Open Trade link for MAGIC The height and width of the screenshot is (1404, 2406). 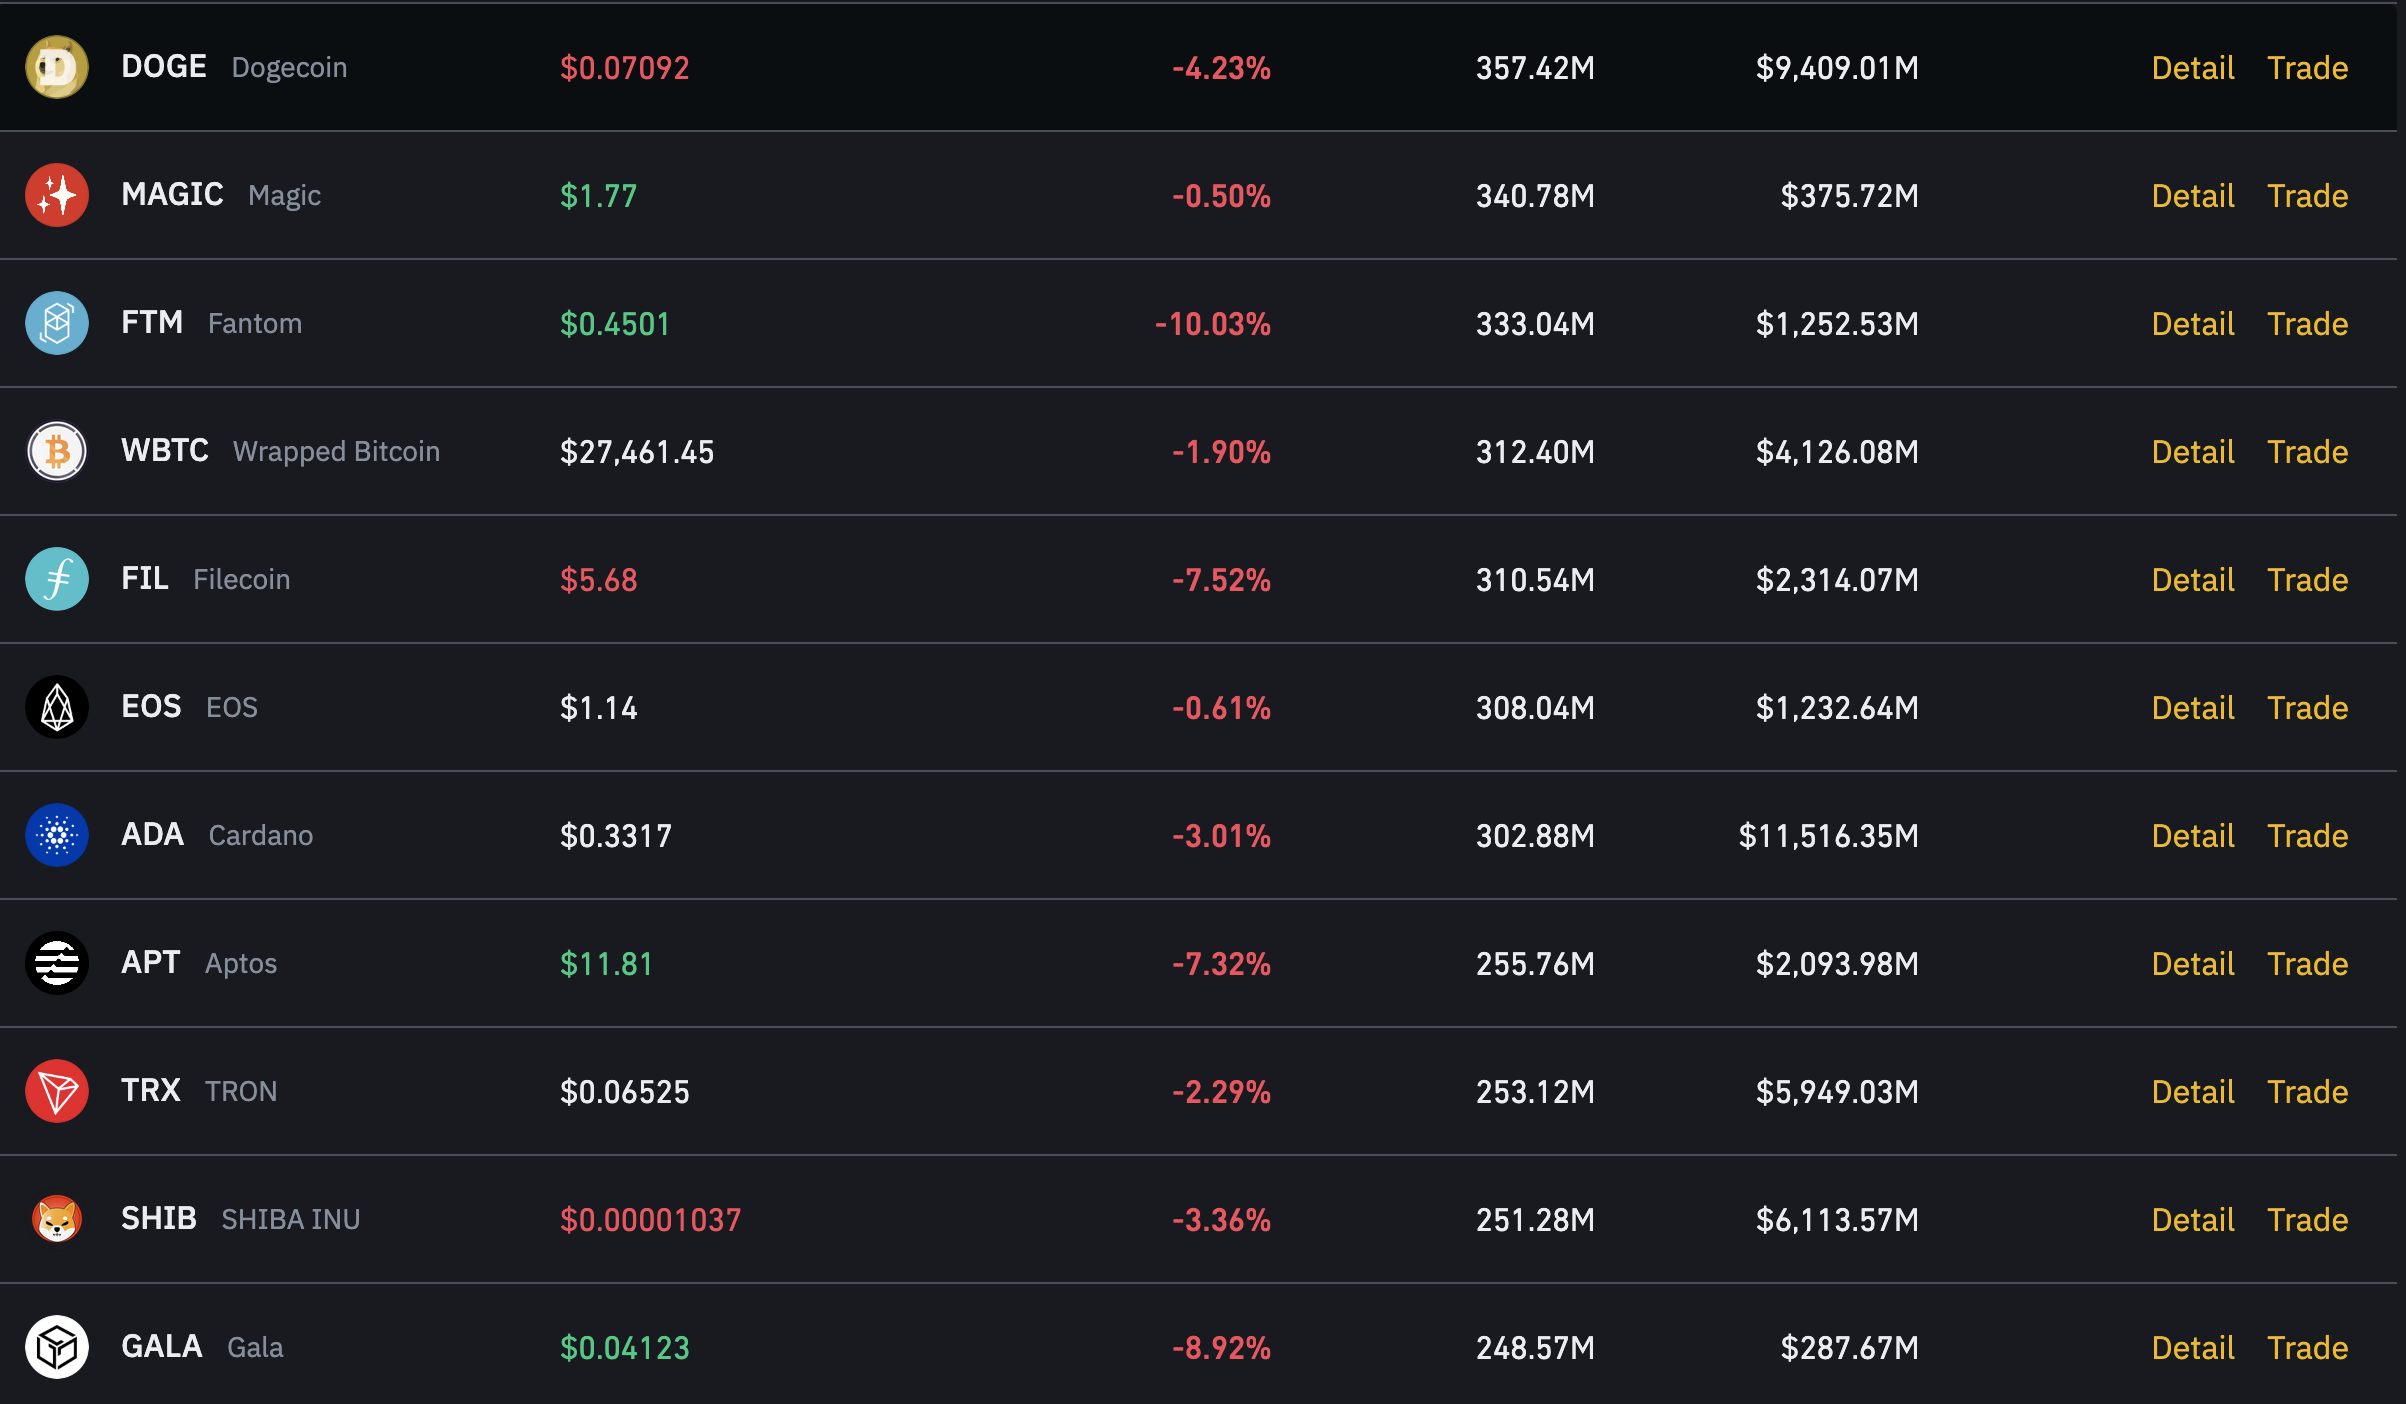coord(2307,196)
